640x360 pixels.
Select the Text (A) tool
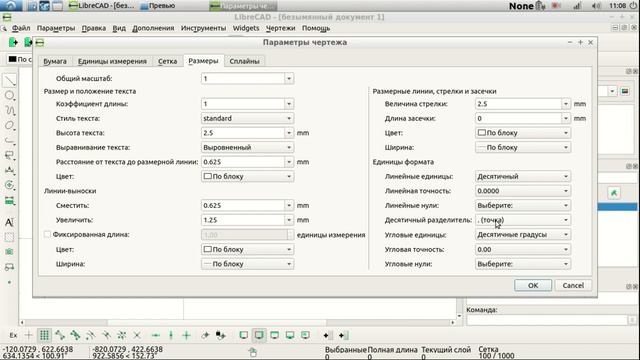(x=9, y=222)
